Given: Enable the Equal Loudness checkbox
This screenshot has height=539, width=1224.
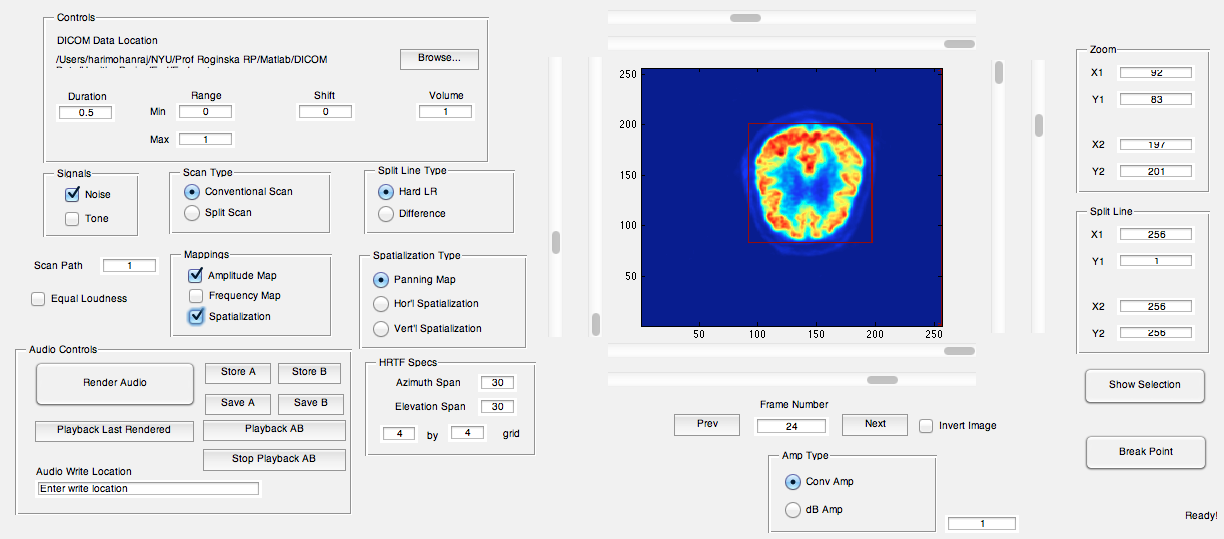Looking at the screenshot, I should [x=38, y=298].
